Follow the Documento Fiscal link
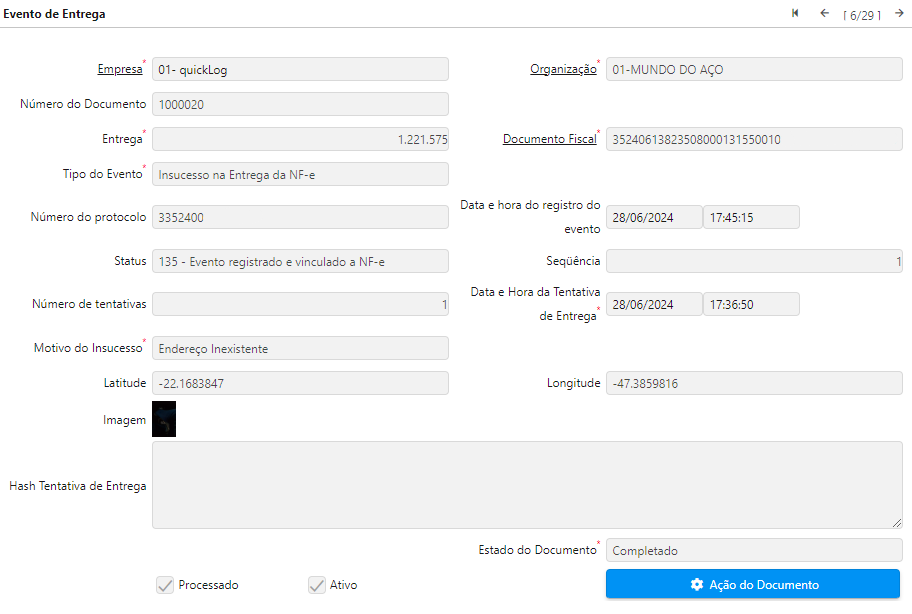The height and width of the screenshot is (614, 912). (x=549, y=139)
